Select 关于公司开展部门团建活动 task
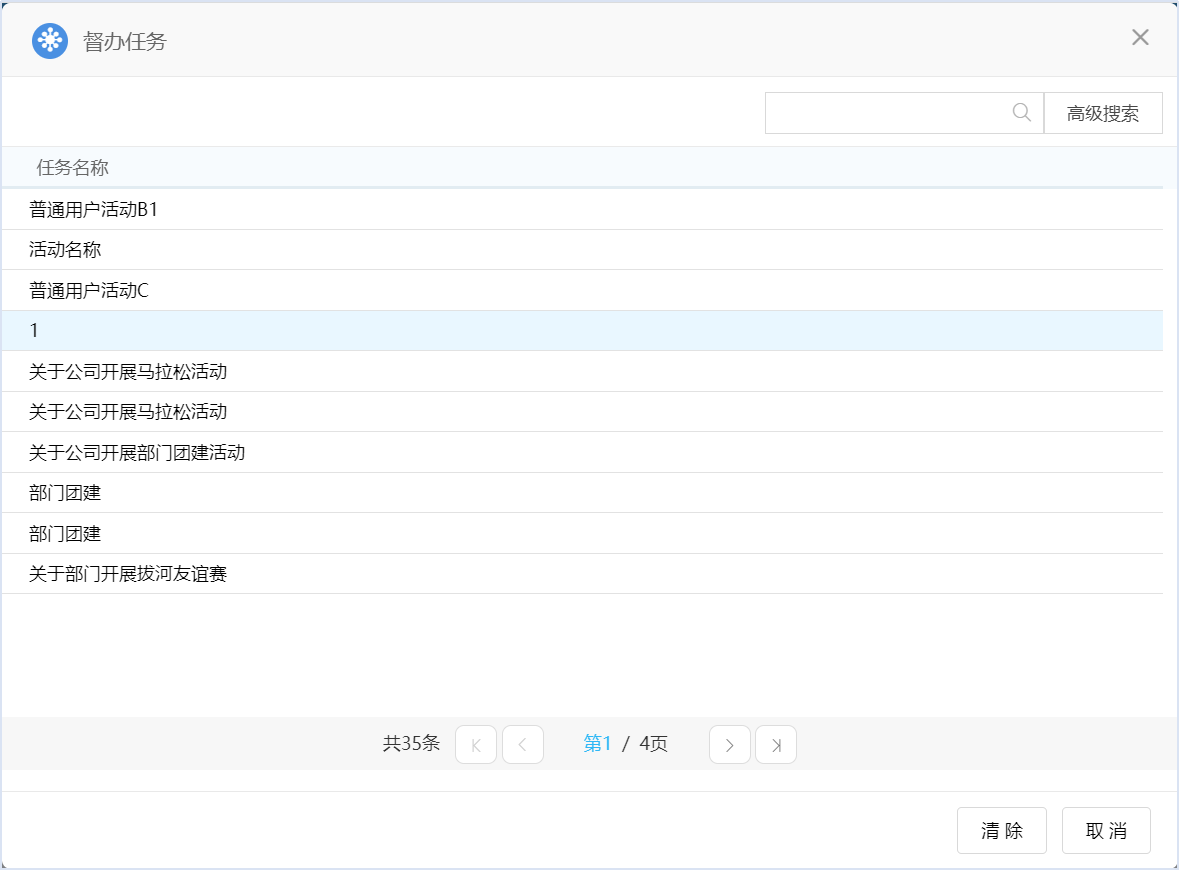Viewport: 1180px width, 870px height. (137, 453)
